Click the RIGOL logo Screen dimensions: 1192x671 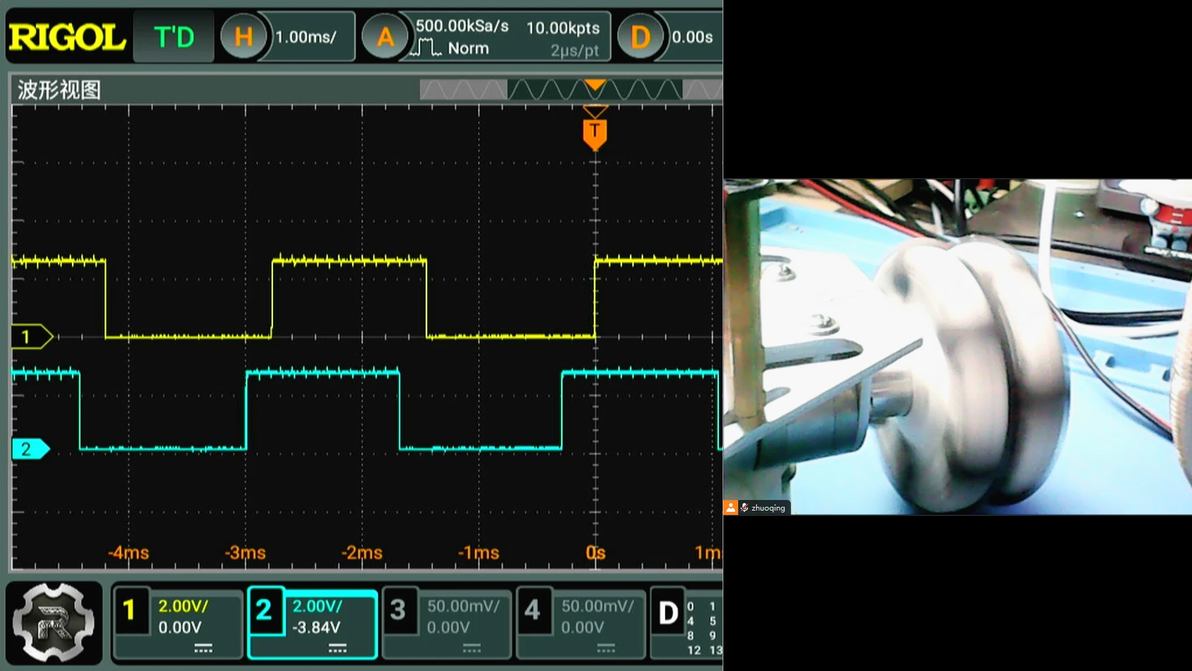66,38
